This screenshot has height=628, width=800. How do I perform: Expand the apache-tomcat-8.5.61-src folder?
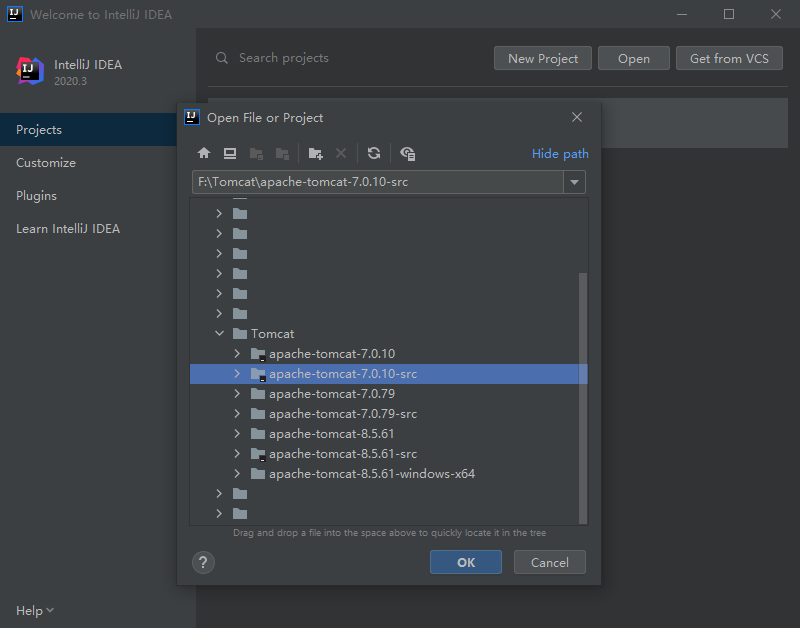tap(237, 454)
